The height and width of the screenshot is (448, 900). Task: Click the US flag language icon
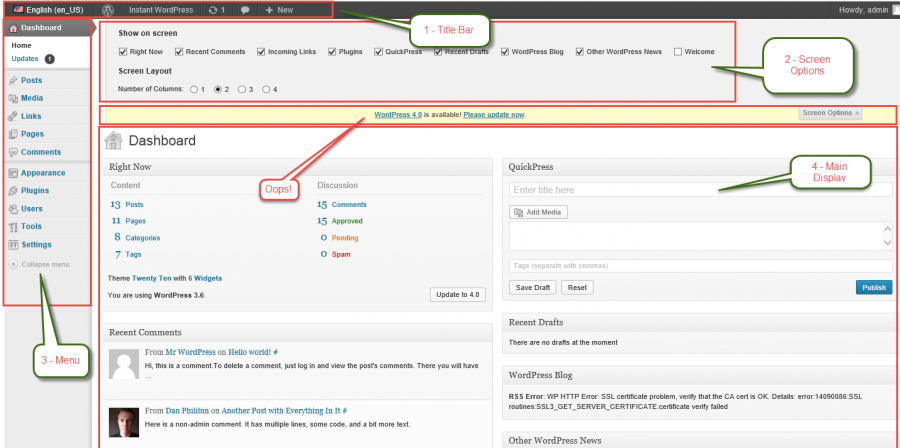[18, 10]
